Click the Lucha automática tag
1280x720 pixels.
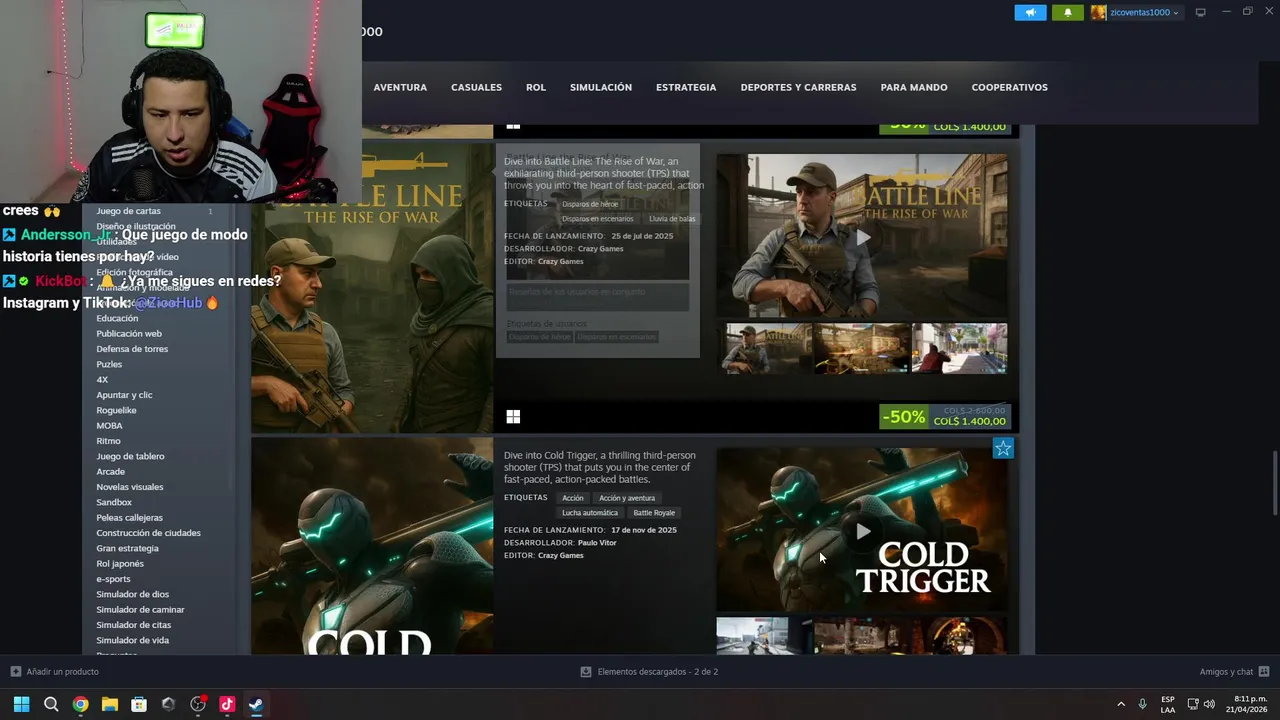coord(590,513)
